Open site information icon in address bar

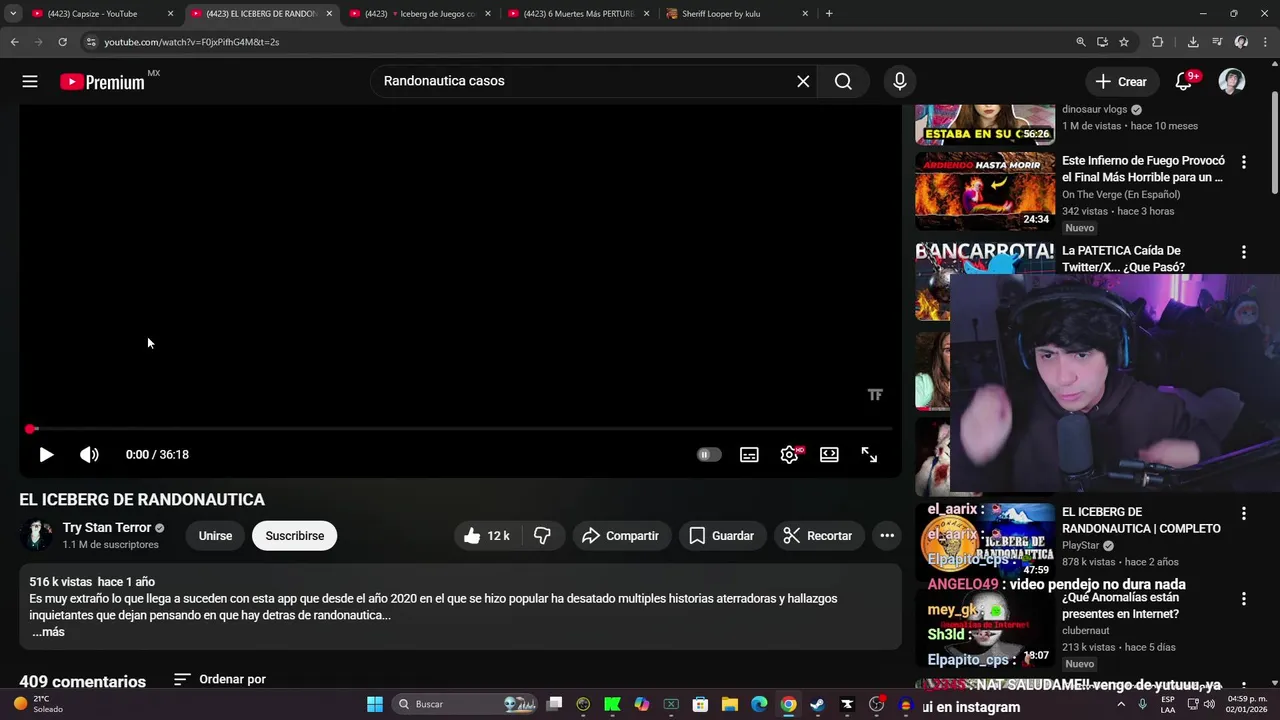(91, 42)
